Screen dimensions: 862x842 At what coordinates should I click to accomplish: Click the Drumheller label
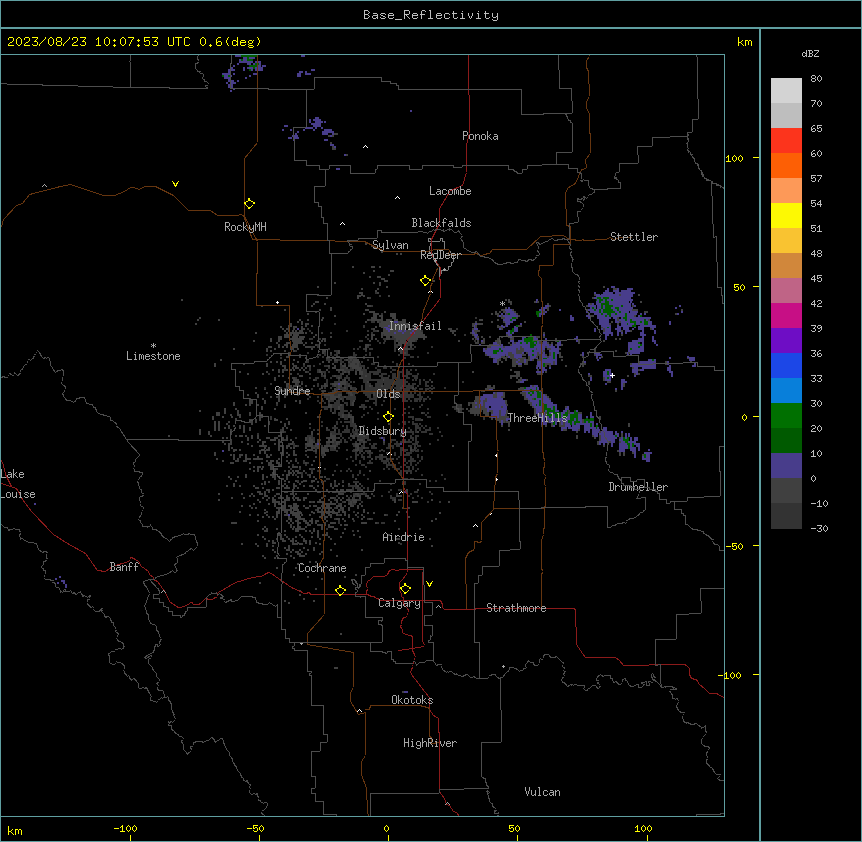click(x=638, y=487)
